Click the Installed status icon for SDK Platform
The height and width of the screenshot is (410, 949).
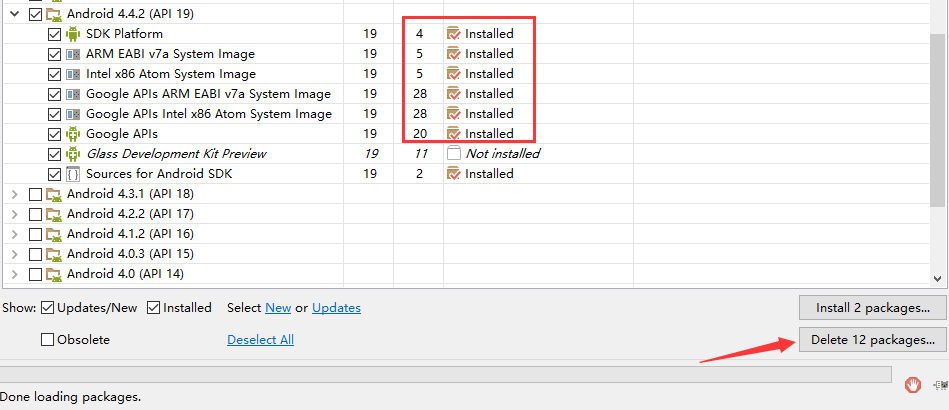point(453,34)
